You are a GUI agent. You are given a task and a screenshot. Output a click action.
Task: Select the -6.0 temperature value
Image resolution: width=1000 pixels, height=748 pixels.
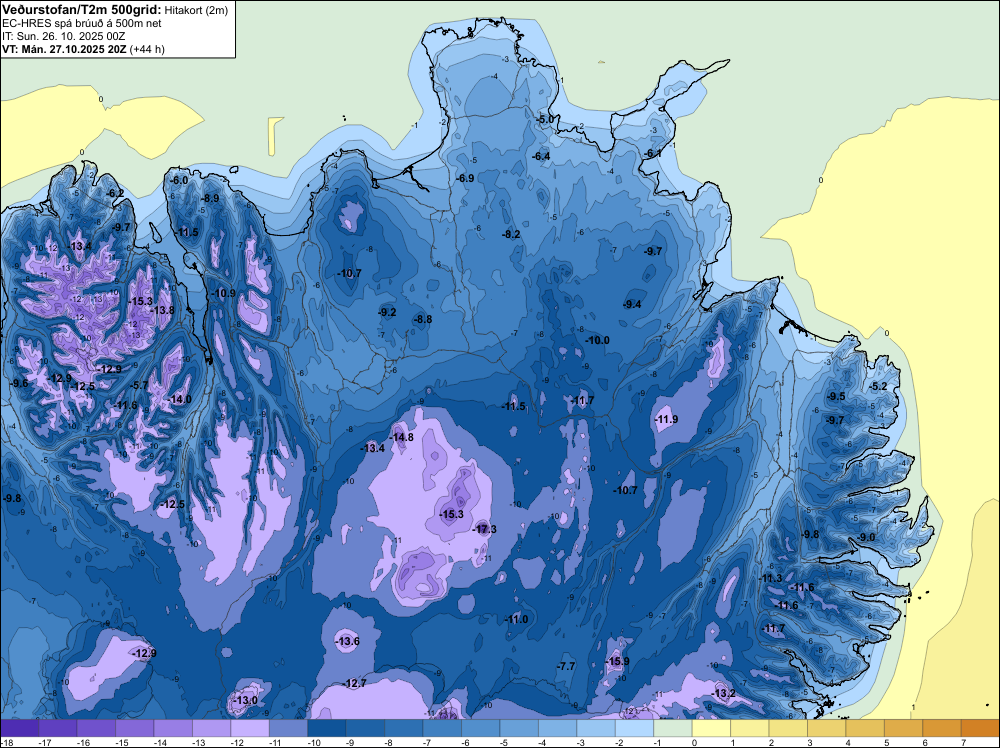point(180,180)
